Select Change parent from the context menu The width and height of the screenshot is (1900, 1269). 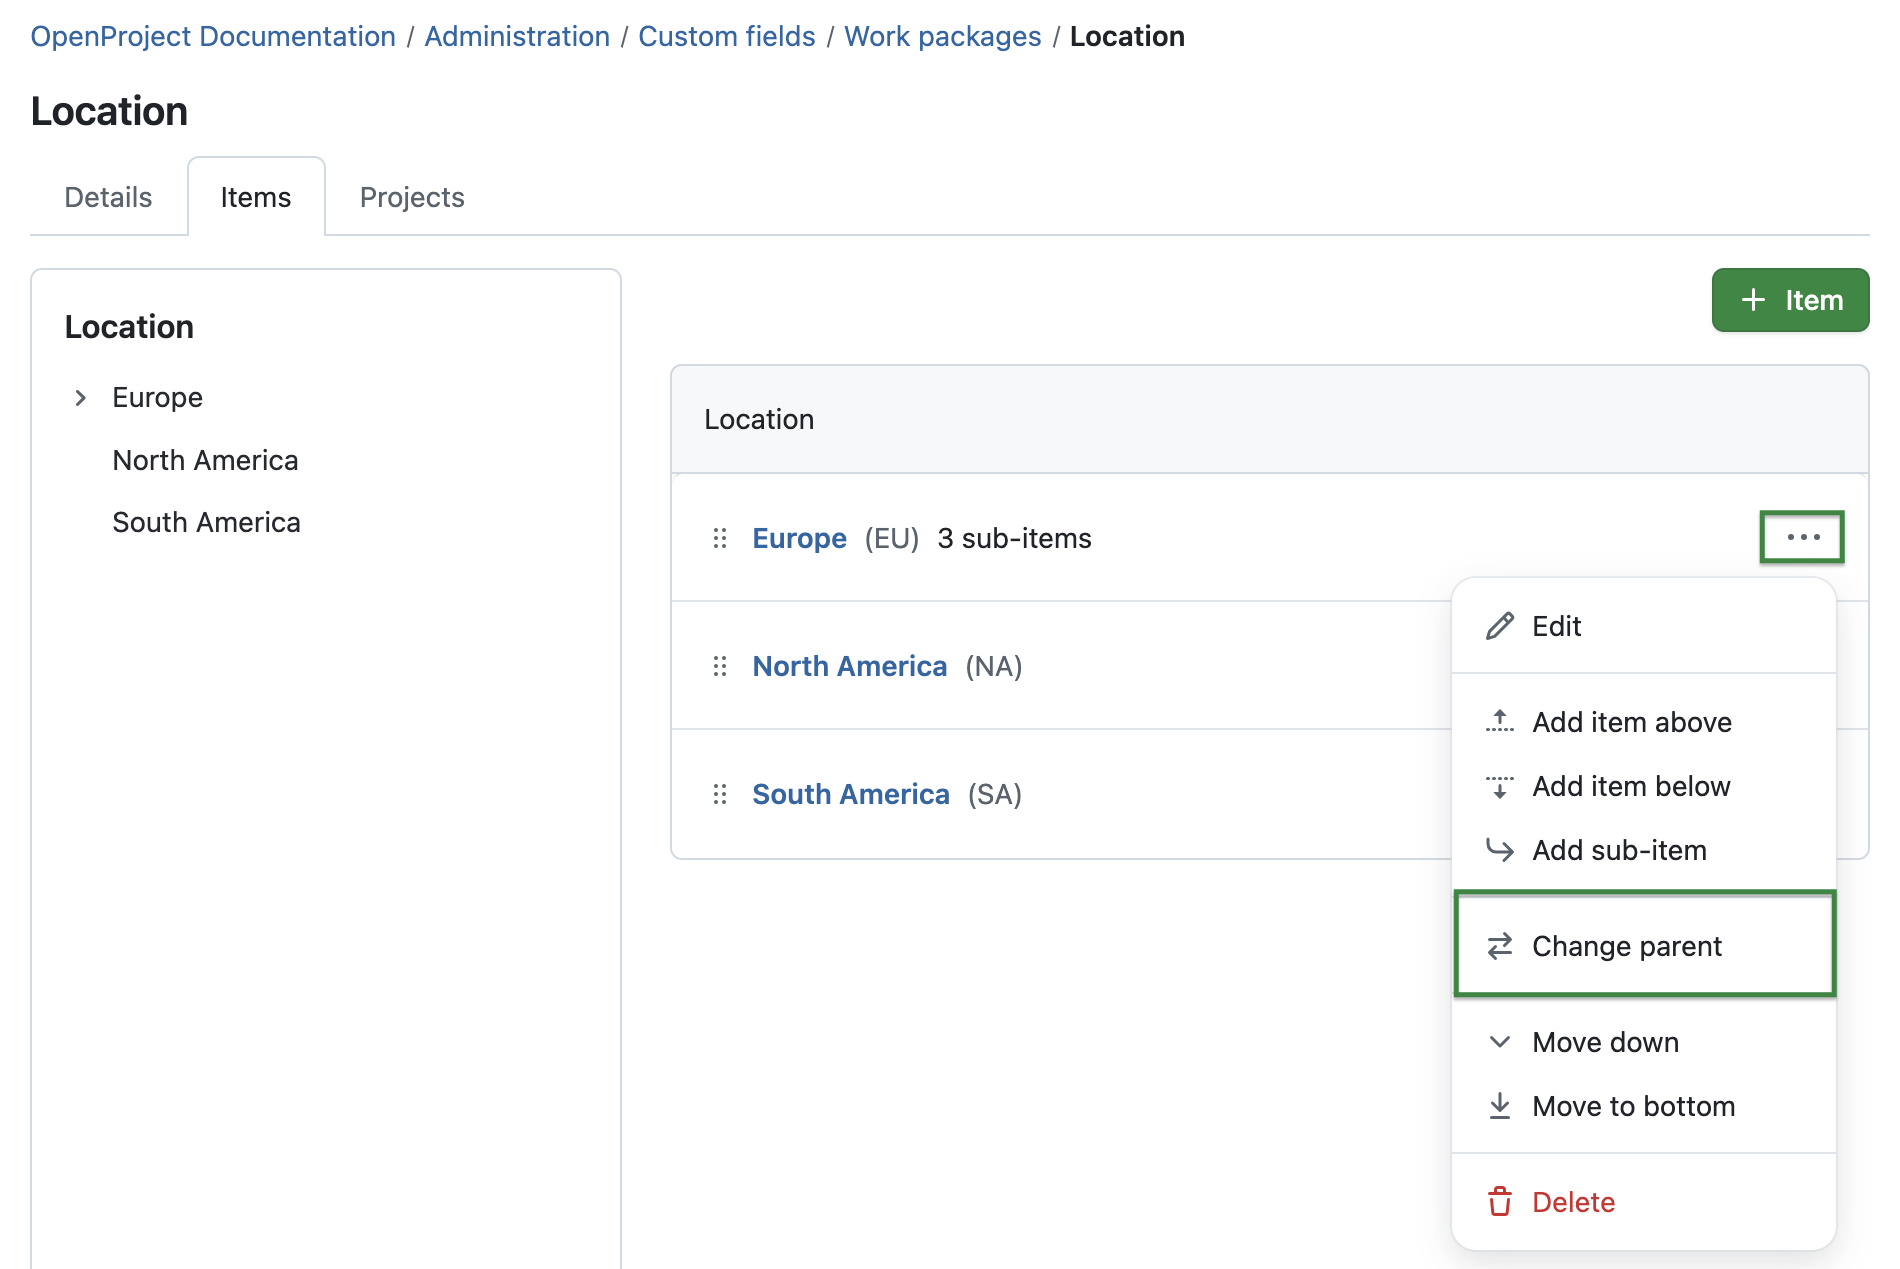pyautogui.click(x=1627, y=945)
